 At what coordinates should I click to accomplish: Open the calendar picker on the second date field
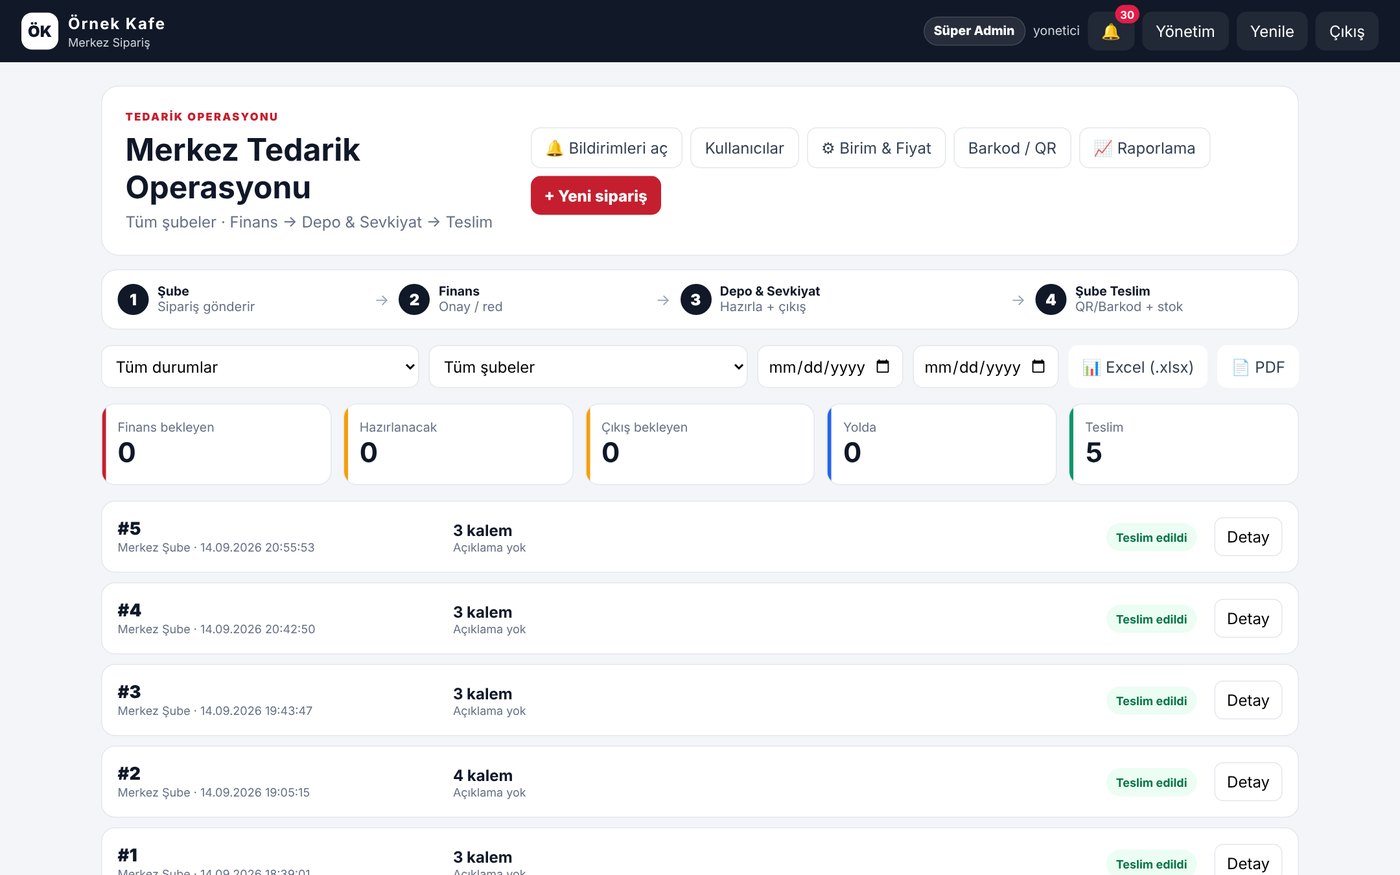1038,367
